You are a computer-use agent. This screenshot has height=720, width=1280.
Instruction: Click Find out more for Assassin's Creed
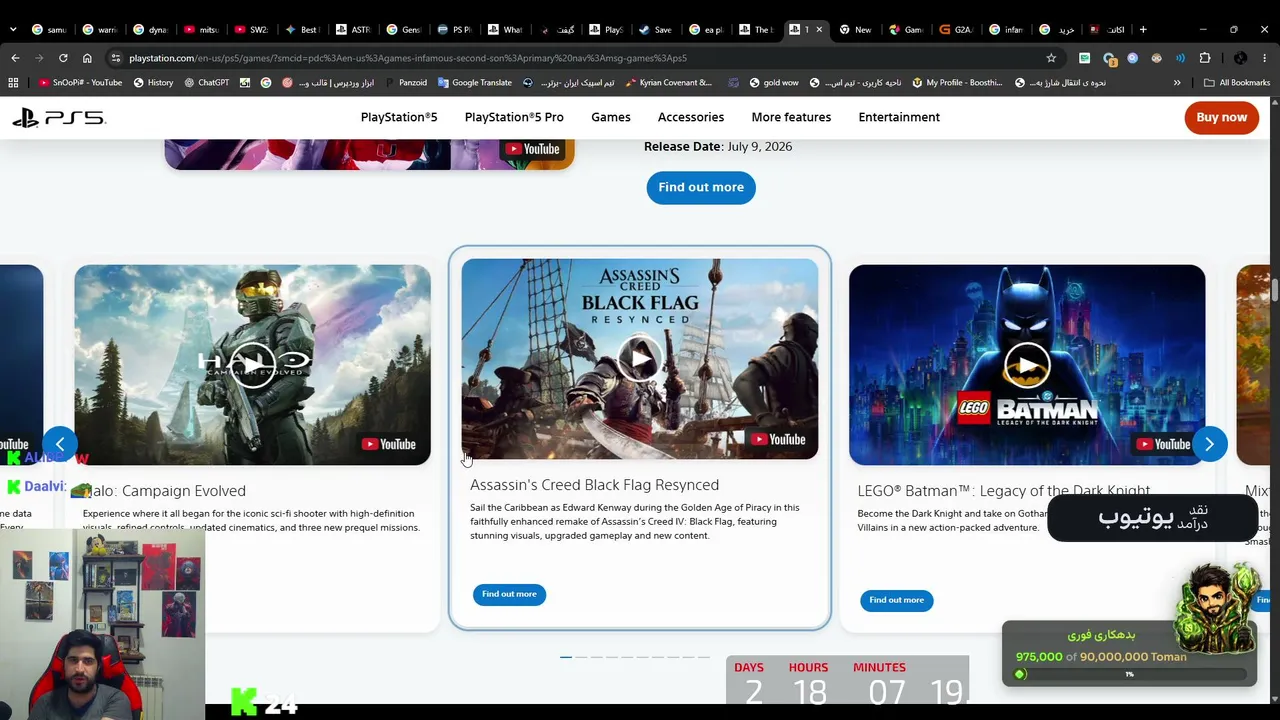pos(509,594)
